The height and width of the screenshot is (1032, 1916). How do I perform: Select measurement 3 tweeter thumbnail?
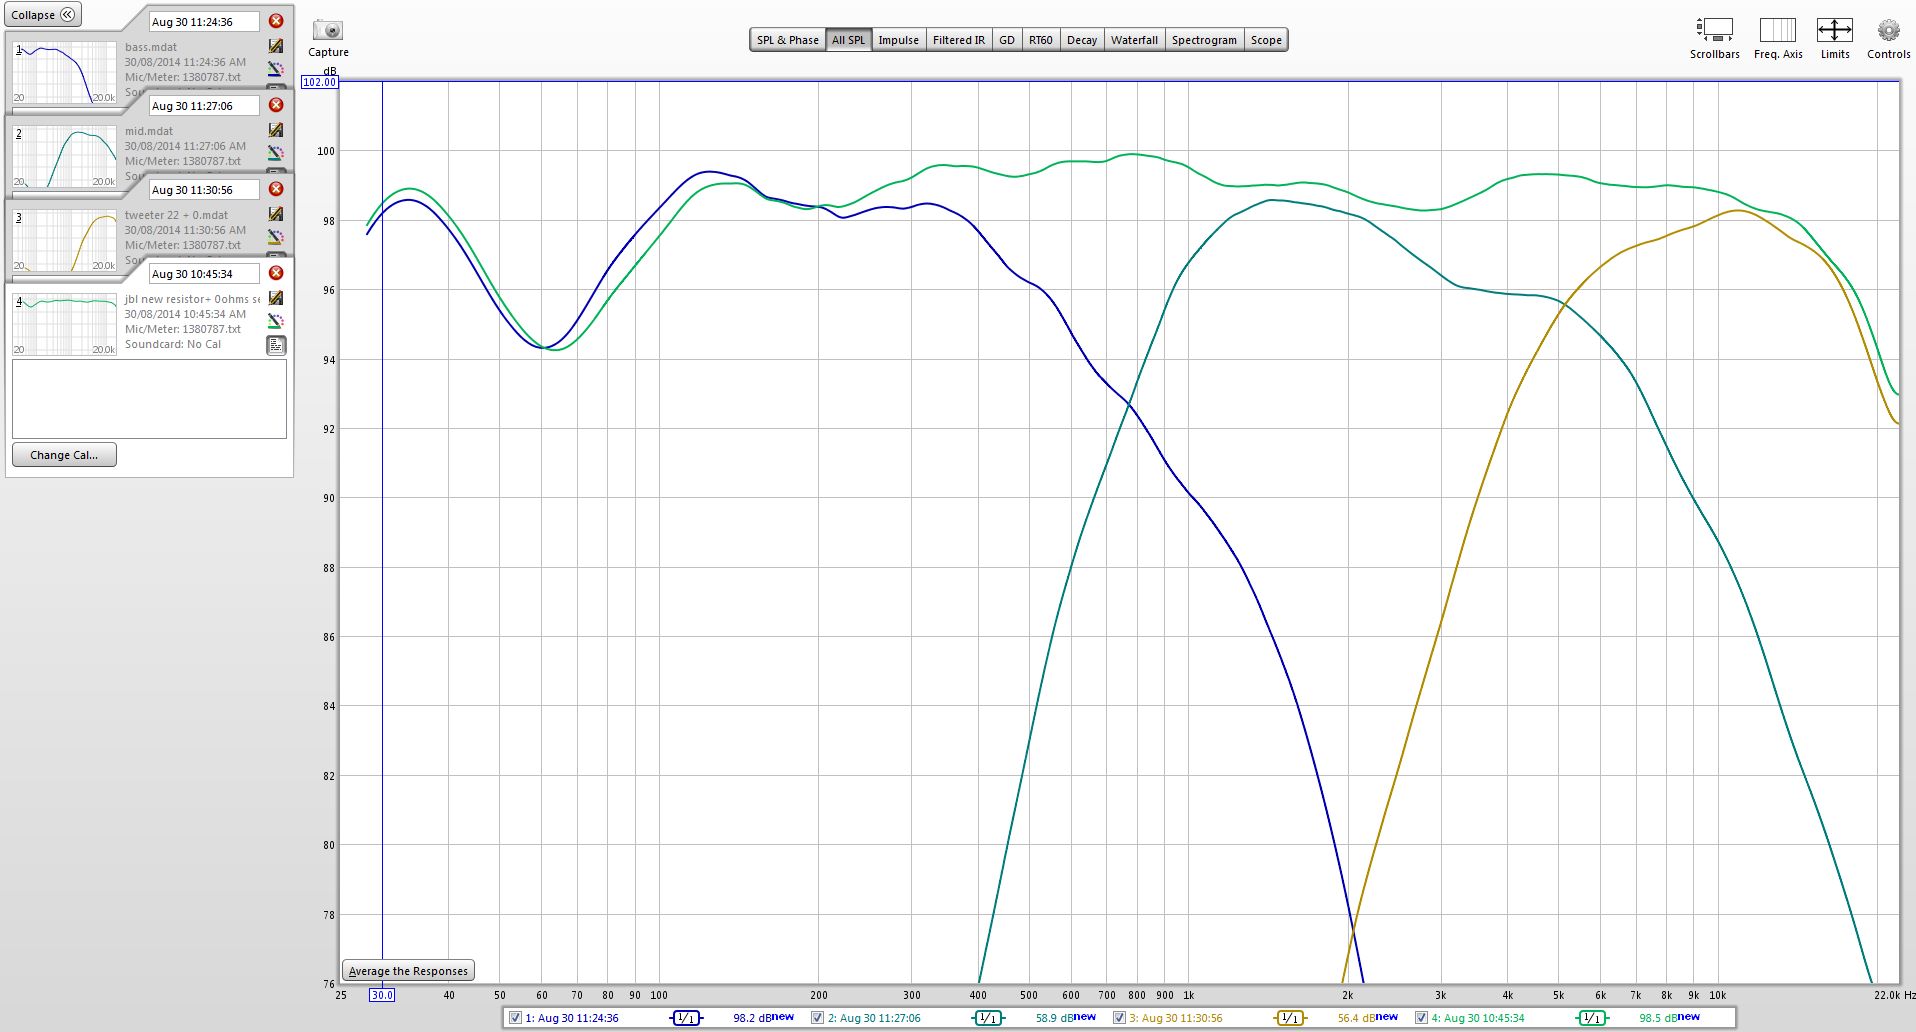65,239
